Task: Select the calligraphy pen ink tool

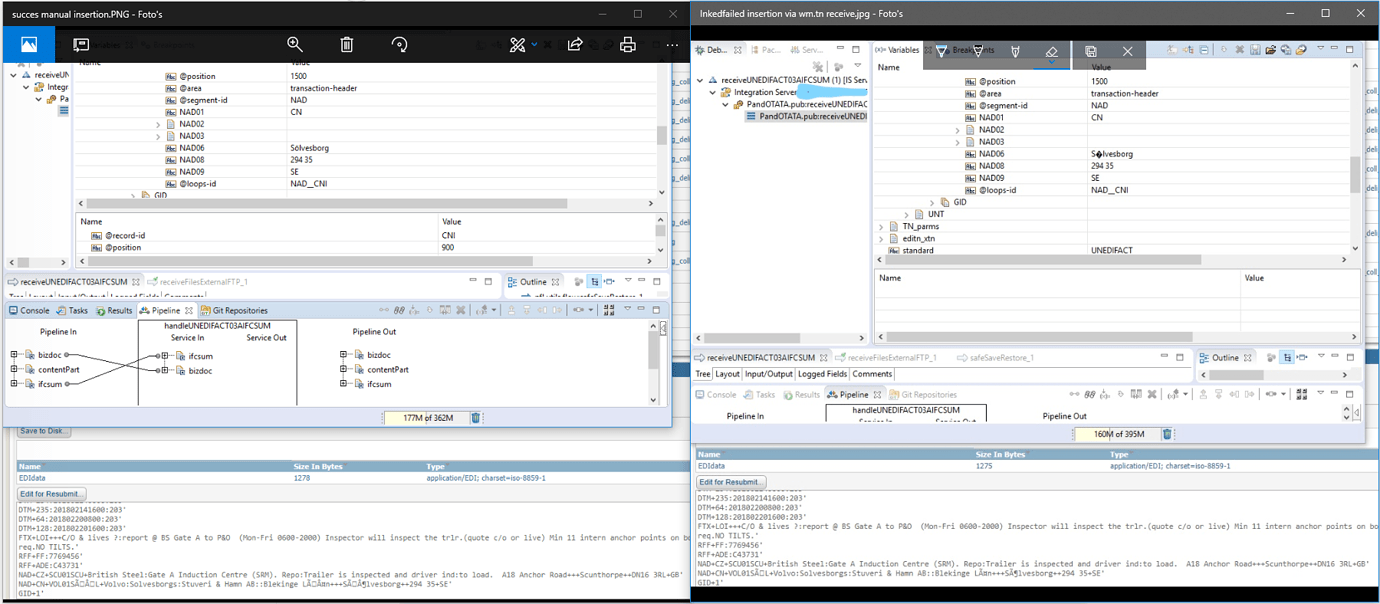Action: click(1015, 51)
